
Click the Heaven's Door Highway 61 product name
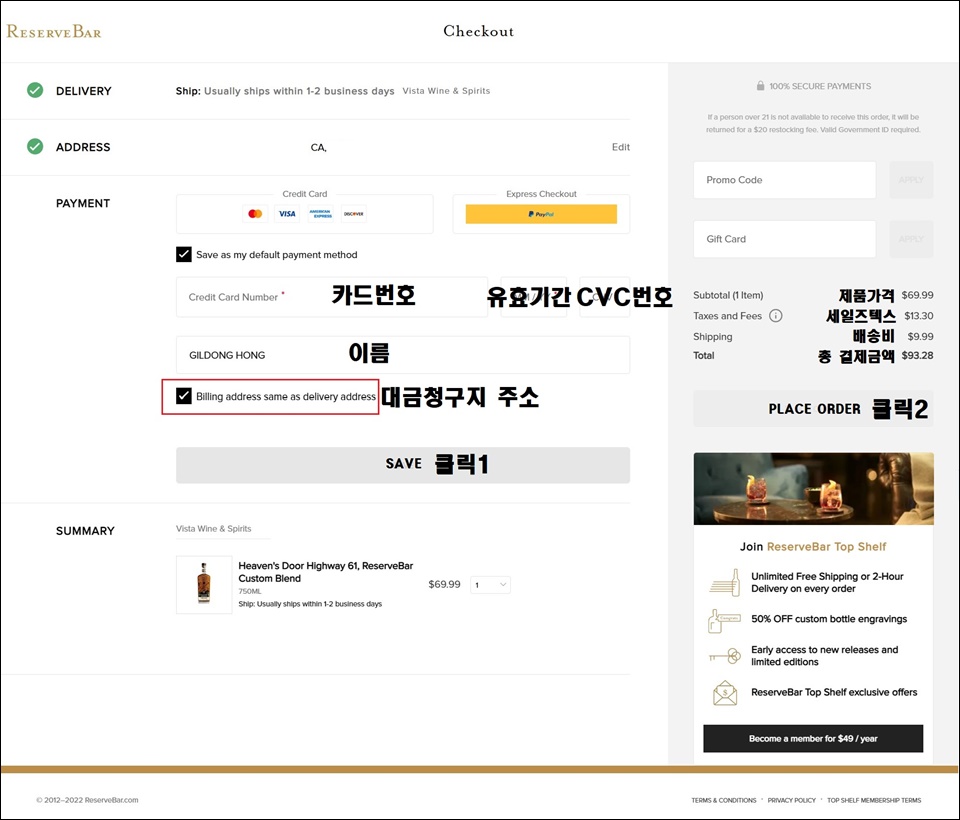(x=326, y=572)
